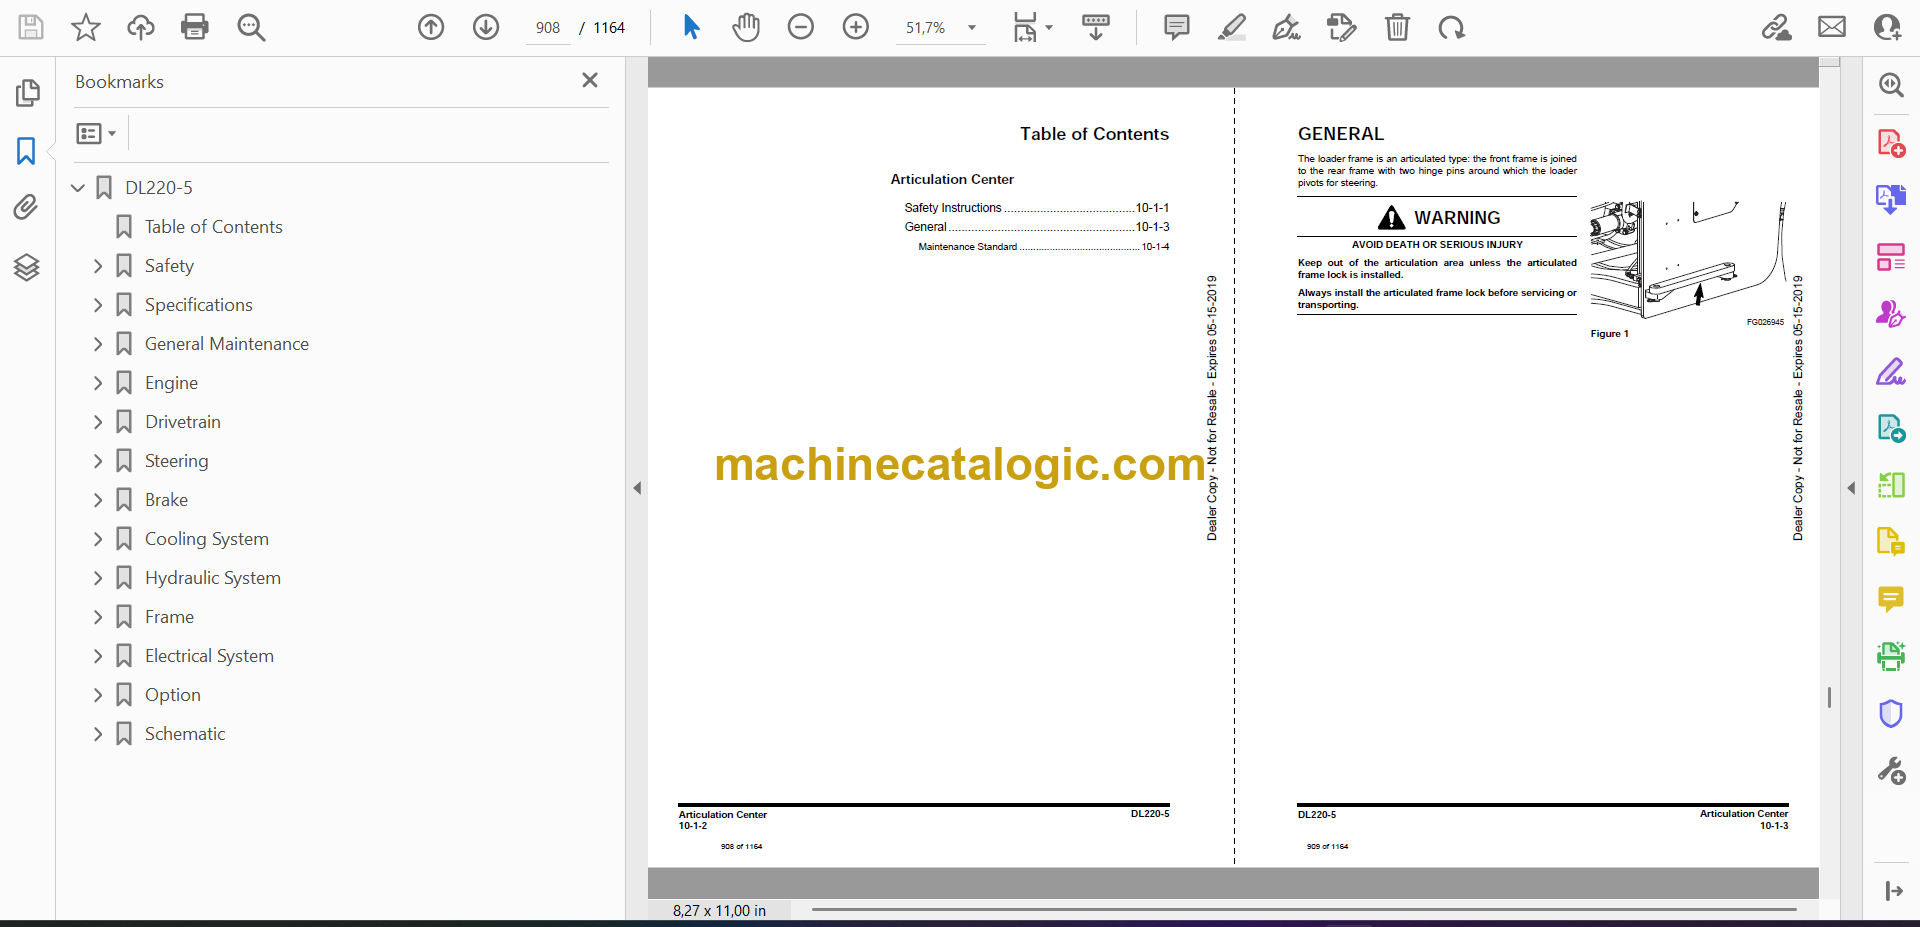This screenshot has width=1920, height=927.
Task: Expand the Steering bookmark
Action: click(98, 461)
